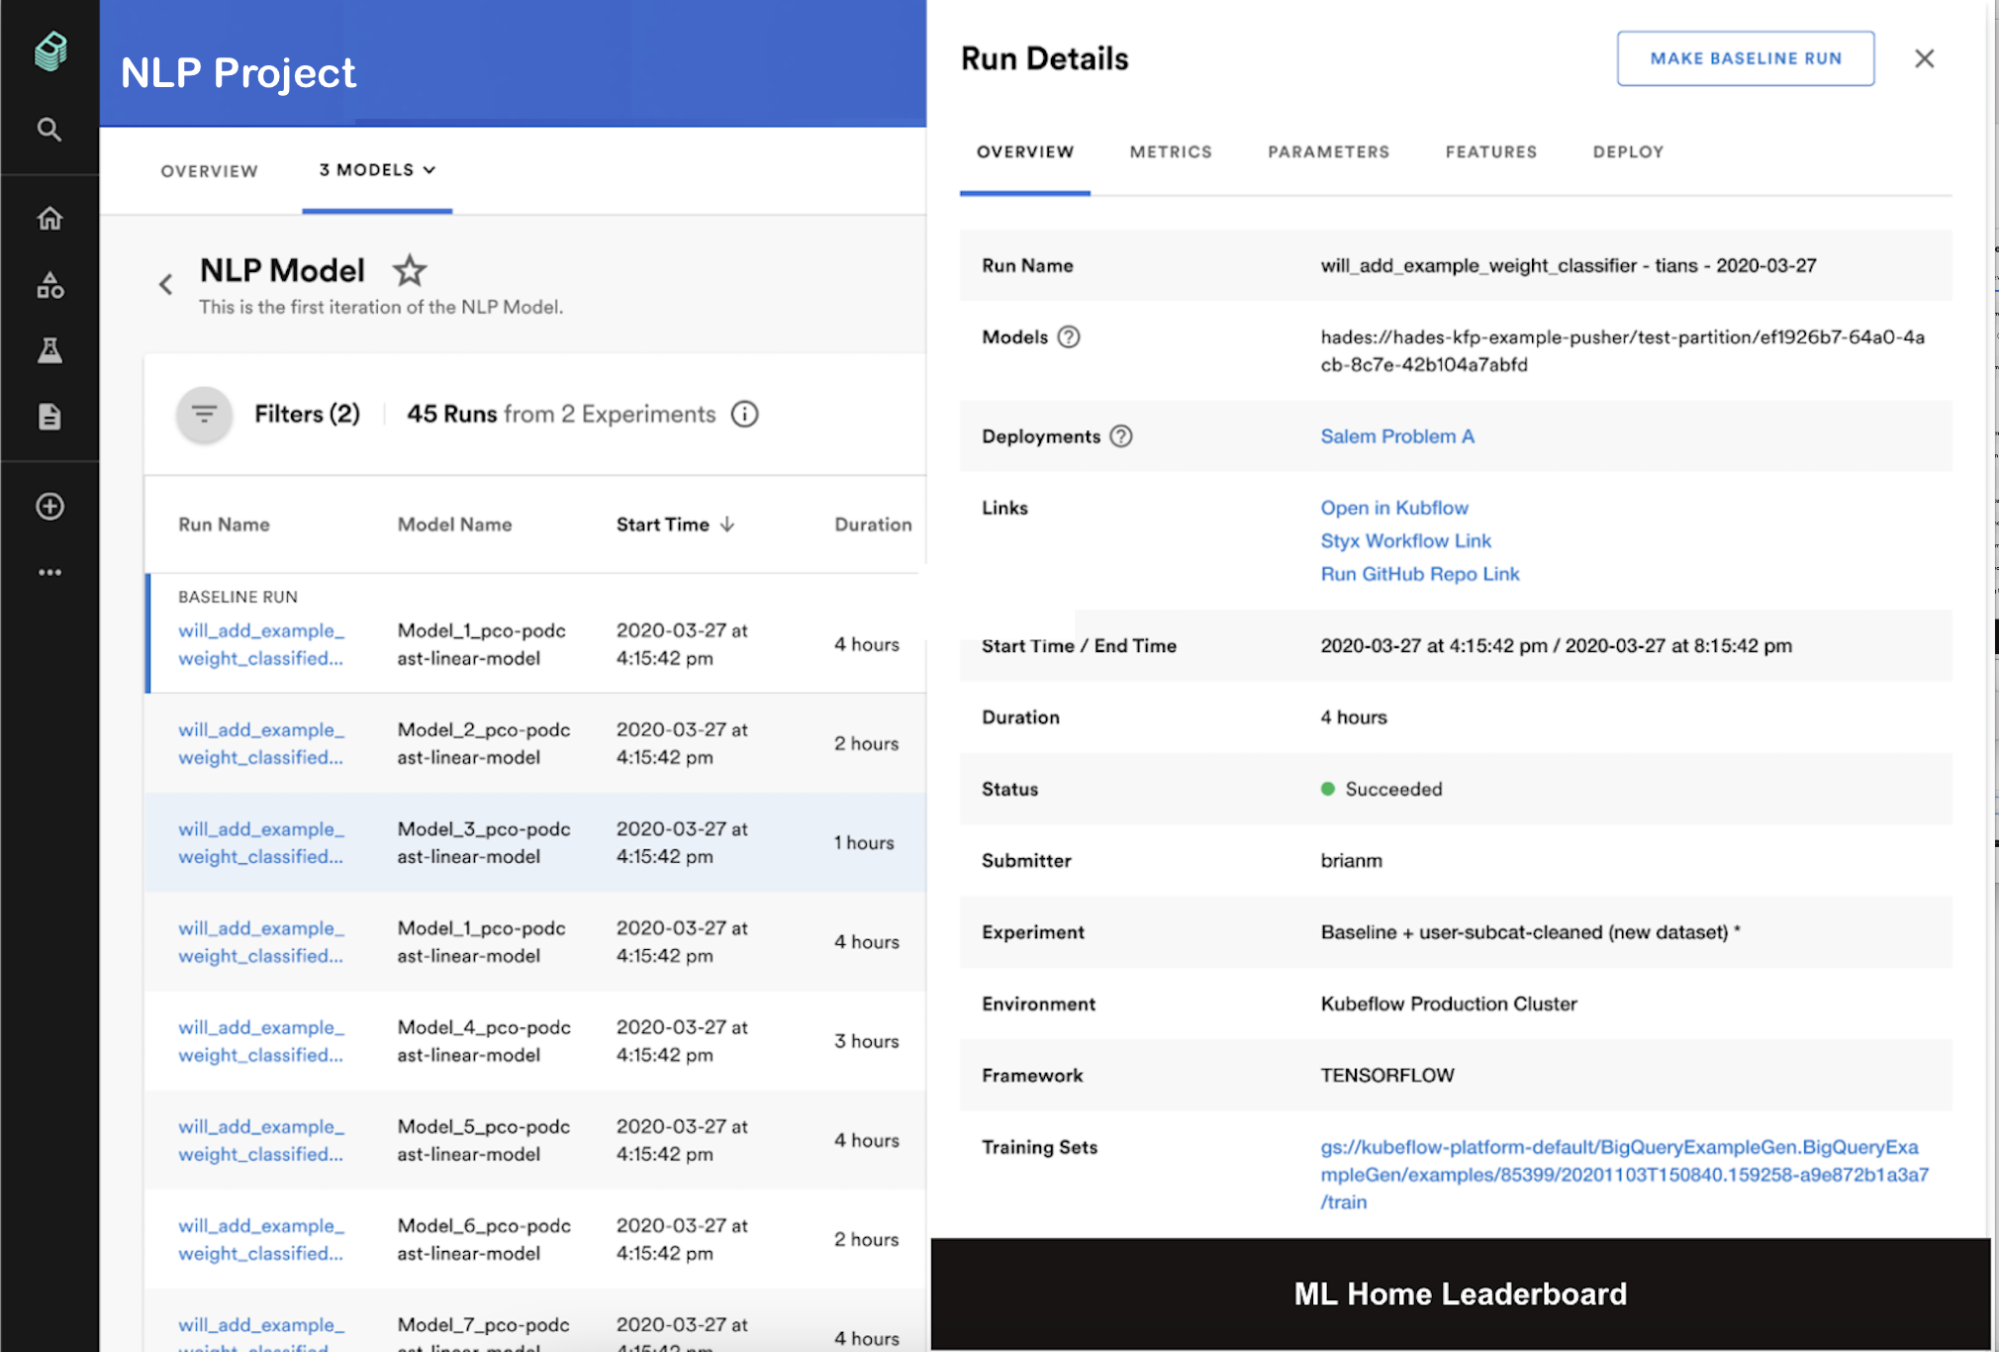Click the info icon beside 45 Runs
The height and width of the screenshot is (1352, 1999).
[745, 413]
